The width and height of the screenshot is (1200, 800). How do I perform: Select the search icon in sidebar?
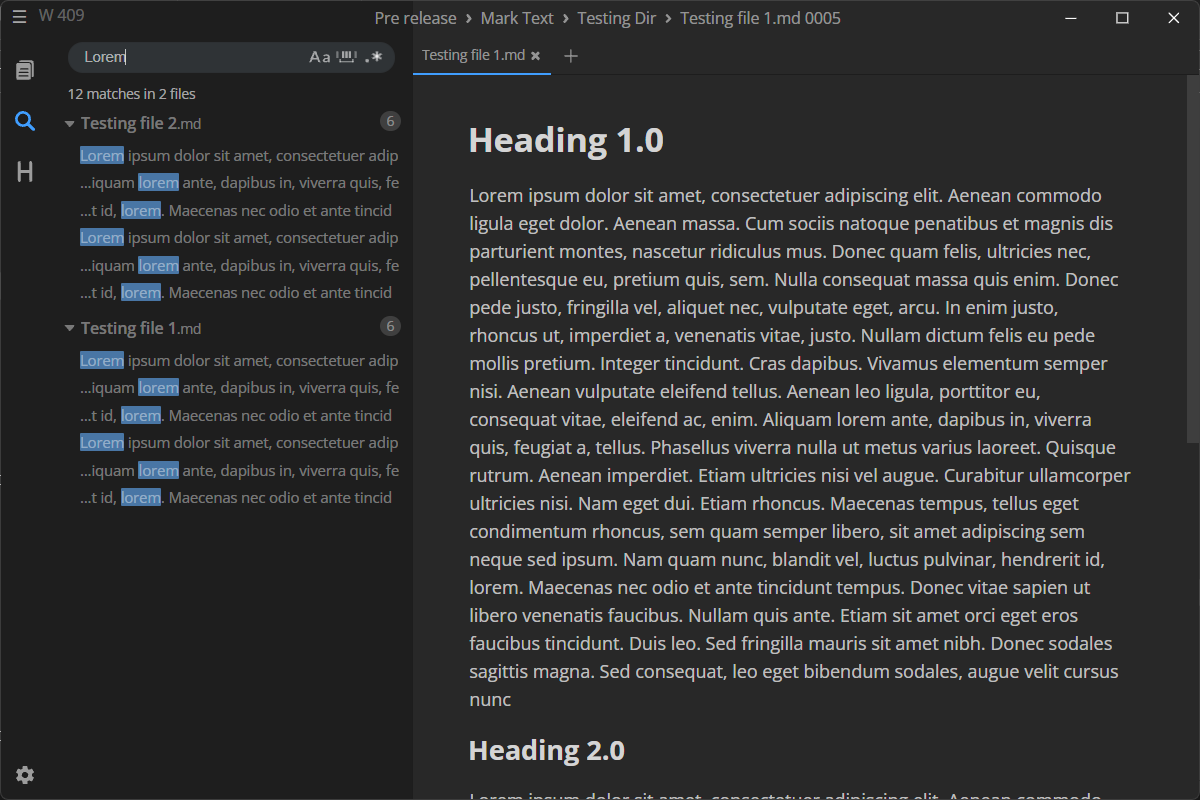pyautogui.click(x=25, y=121)
